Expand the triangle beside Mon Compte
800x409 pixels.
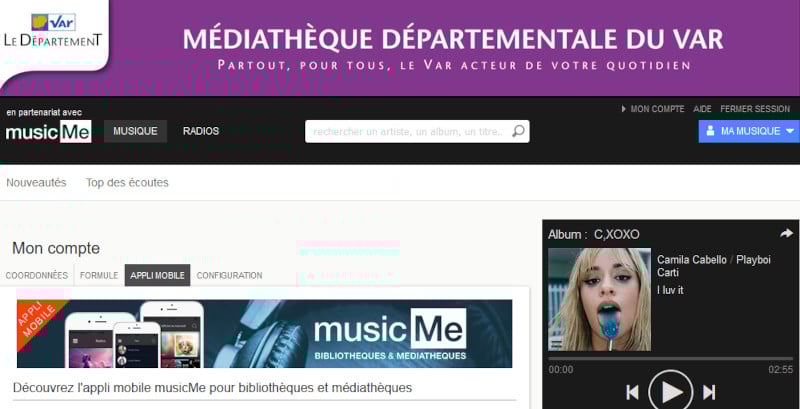623,109
